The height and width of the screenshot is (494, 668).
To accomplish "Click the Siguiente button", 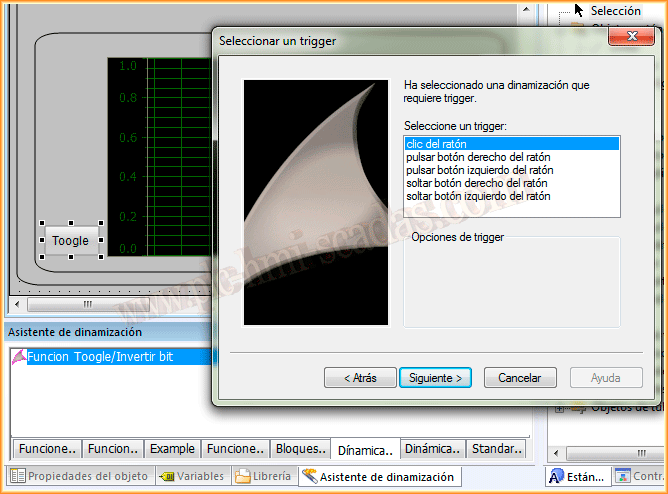I will click(x=435, y=378).
